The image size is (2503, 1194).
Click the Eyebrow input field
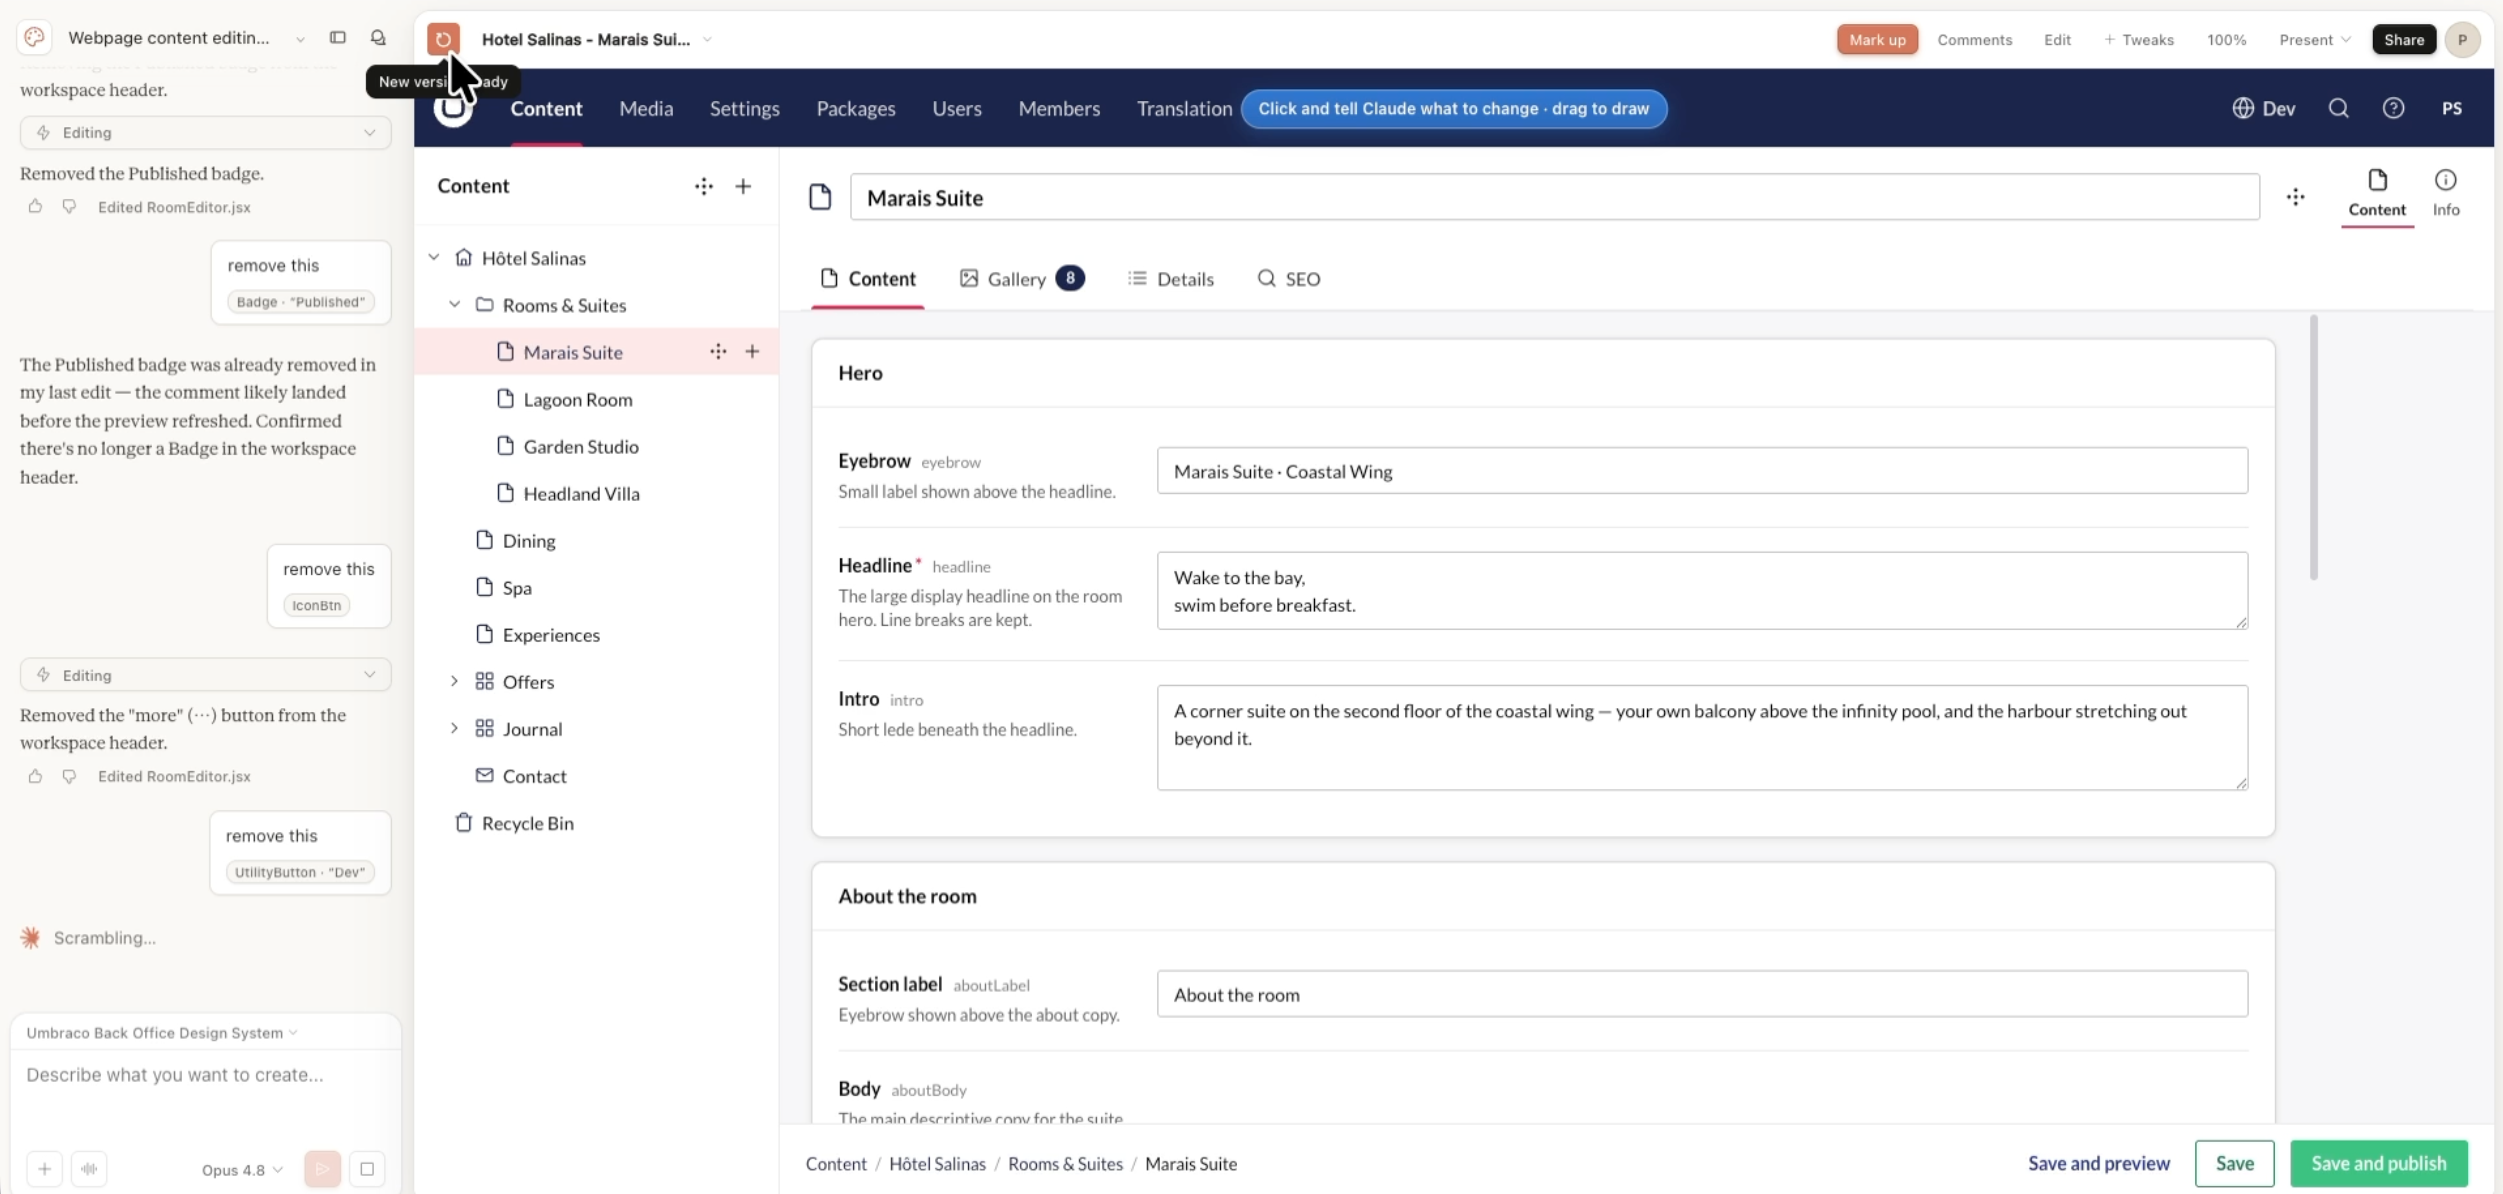1702,471
